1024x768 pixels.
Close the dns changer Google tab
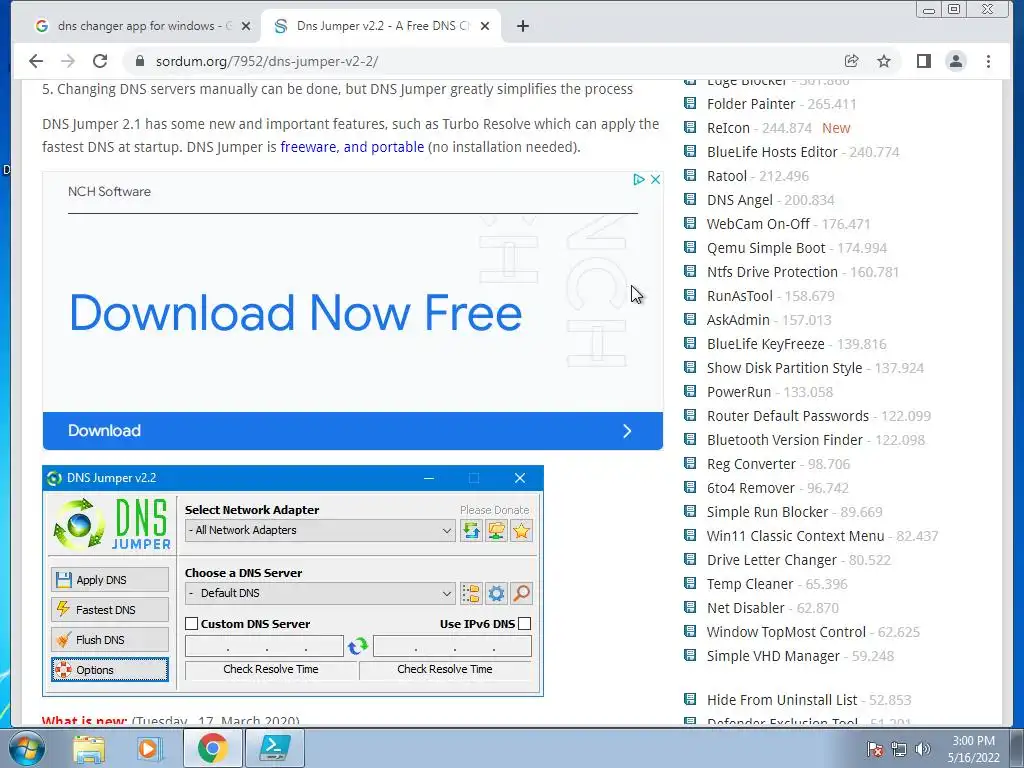click(x=246, y=26)
